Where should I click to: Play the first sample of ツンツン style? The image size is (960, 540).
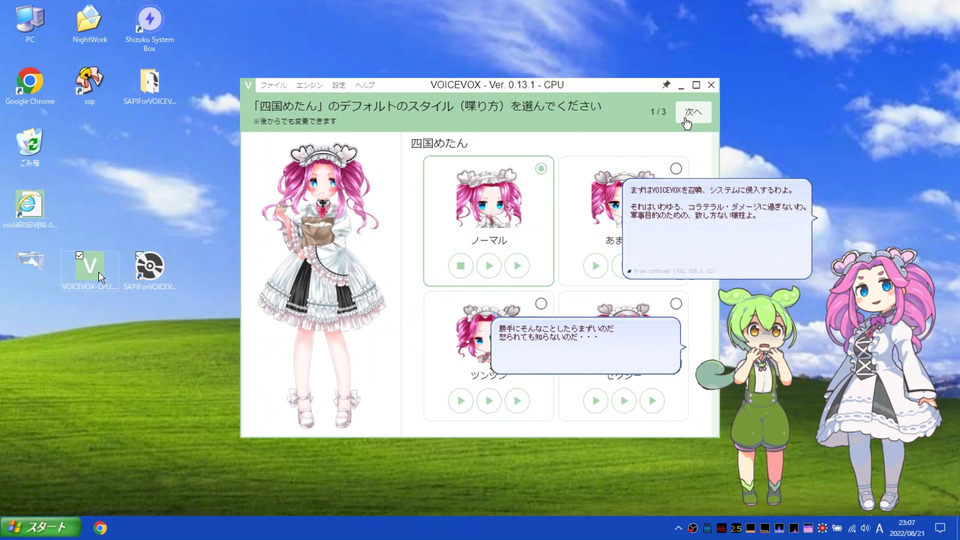coord(460,401)
